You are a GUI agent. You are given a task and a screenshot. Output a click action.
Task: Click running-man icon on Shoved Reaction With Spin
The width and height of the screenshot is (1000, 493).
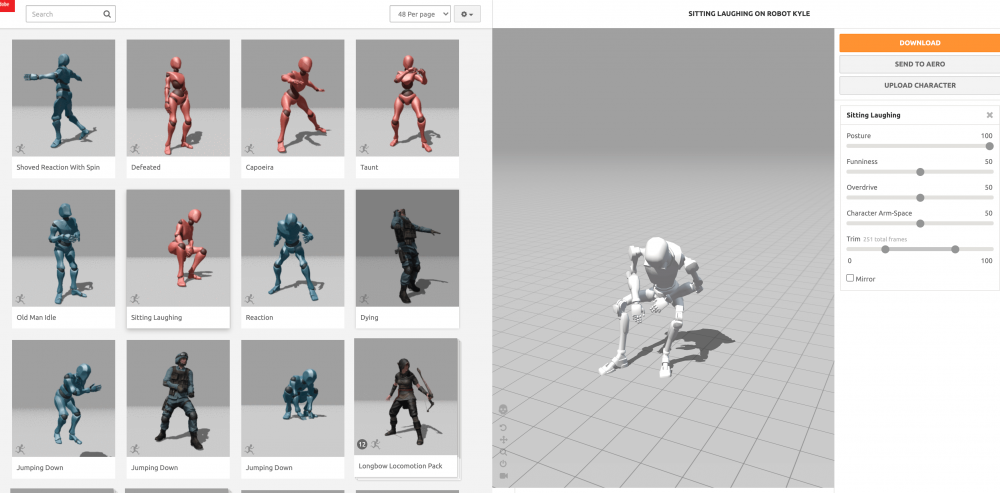click(20, 149)
